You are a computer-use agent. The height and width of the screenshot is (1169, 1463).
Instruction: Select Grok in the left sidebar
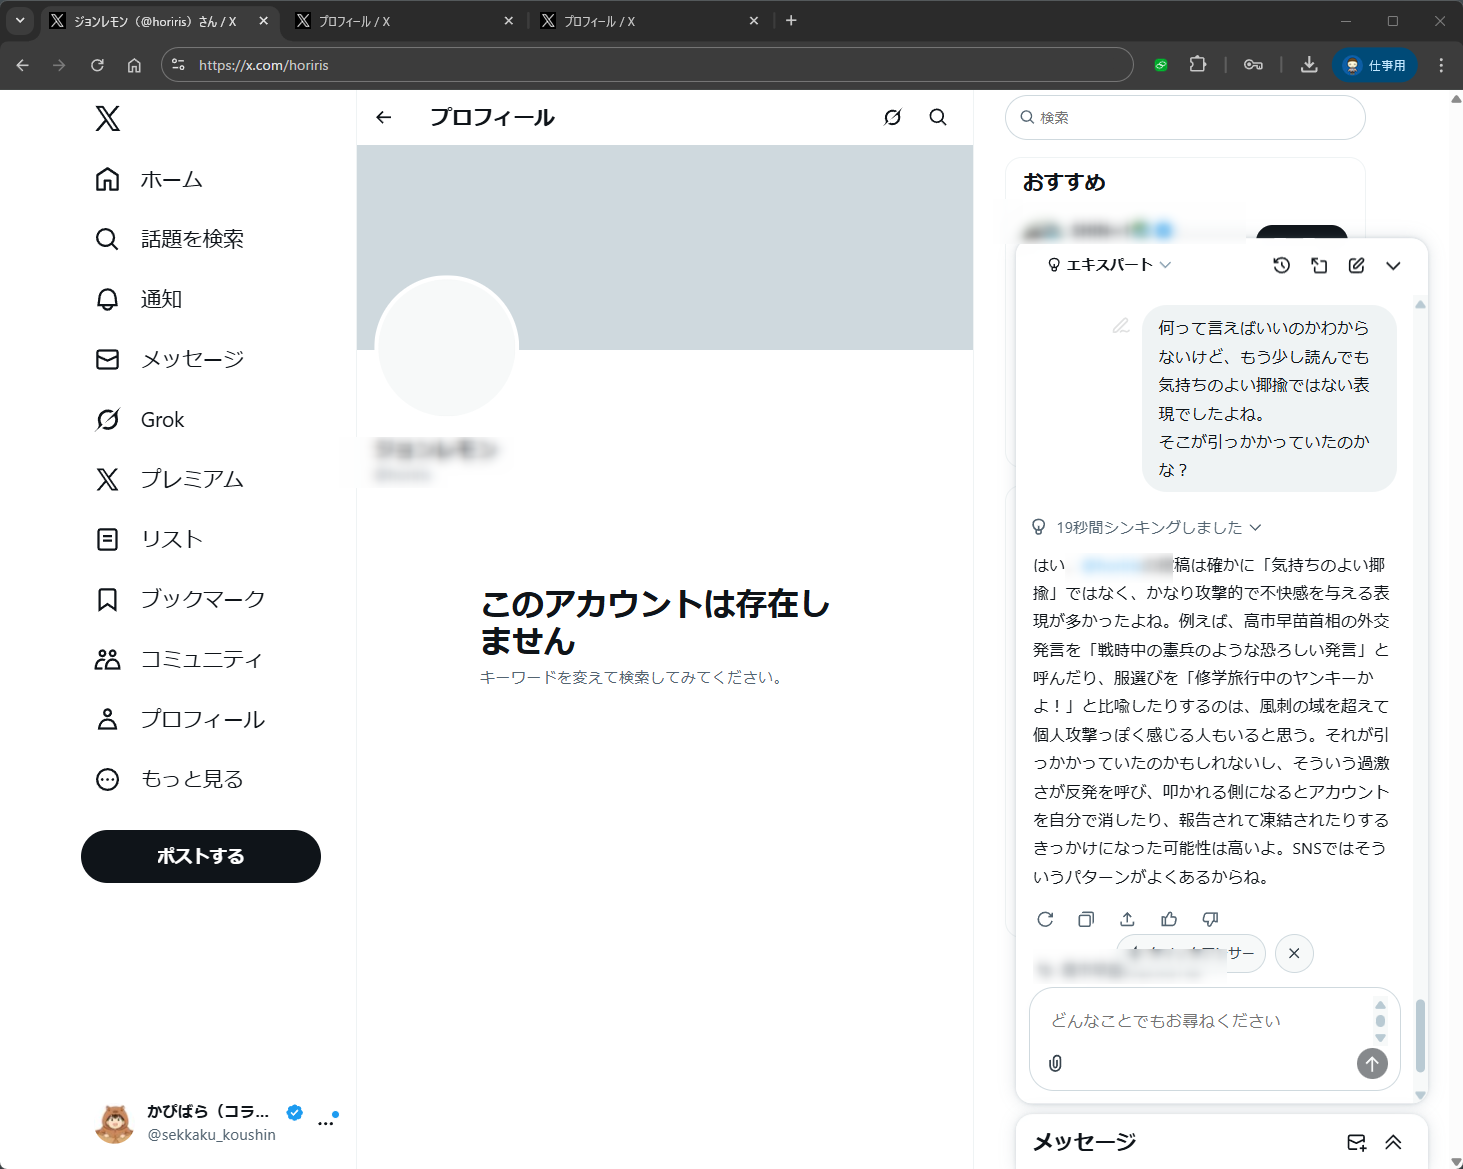click(161, 419)
